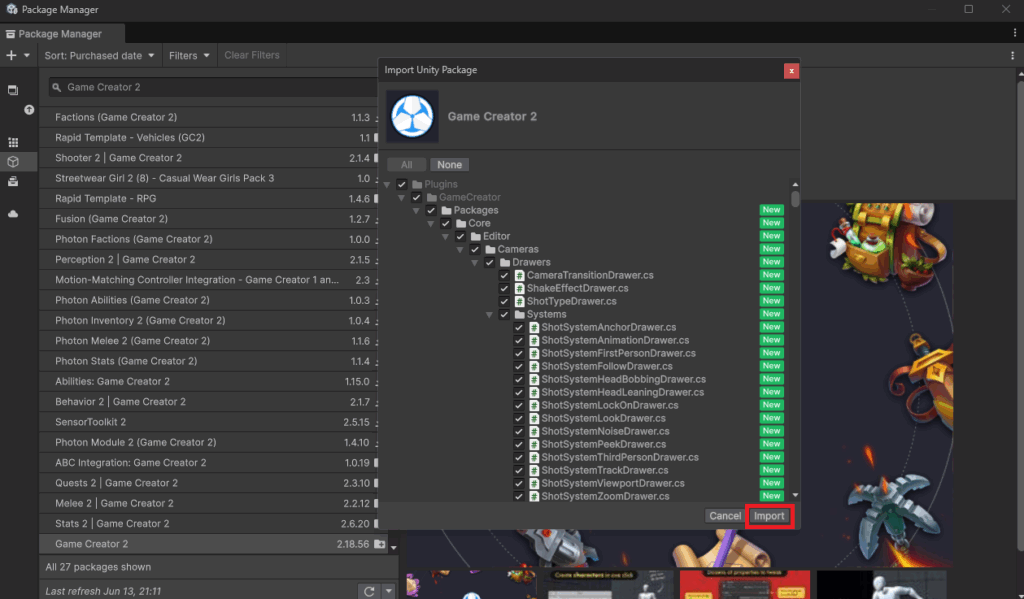Screen dimensions: 1024x599
Task: Click the Game Creator 2 row import icon
Action: tap(379, 543)
